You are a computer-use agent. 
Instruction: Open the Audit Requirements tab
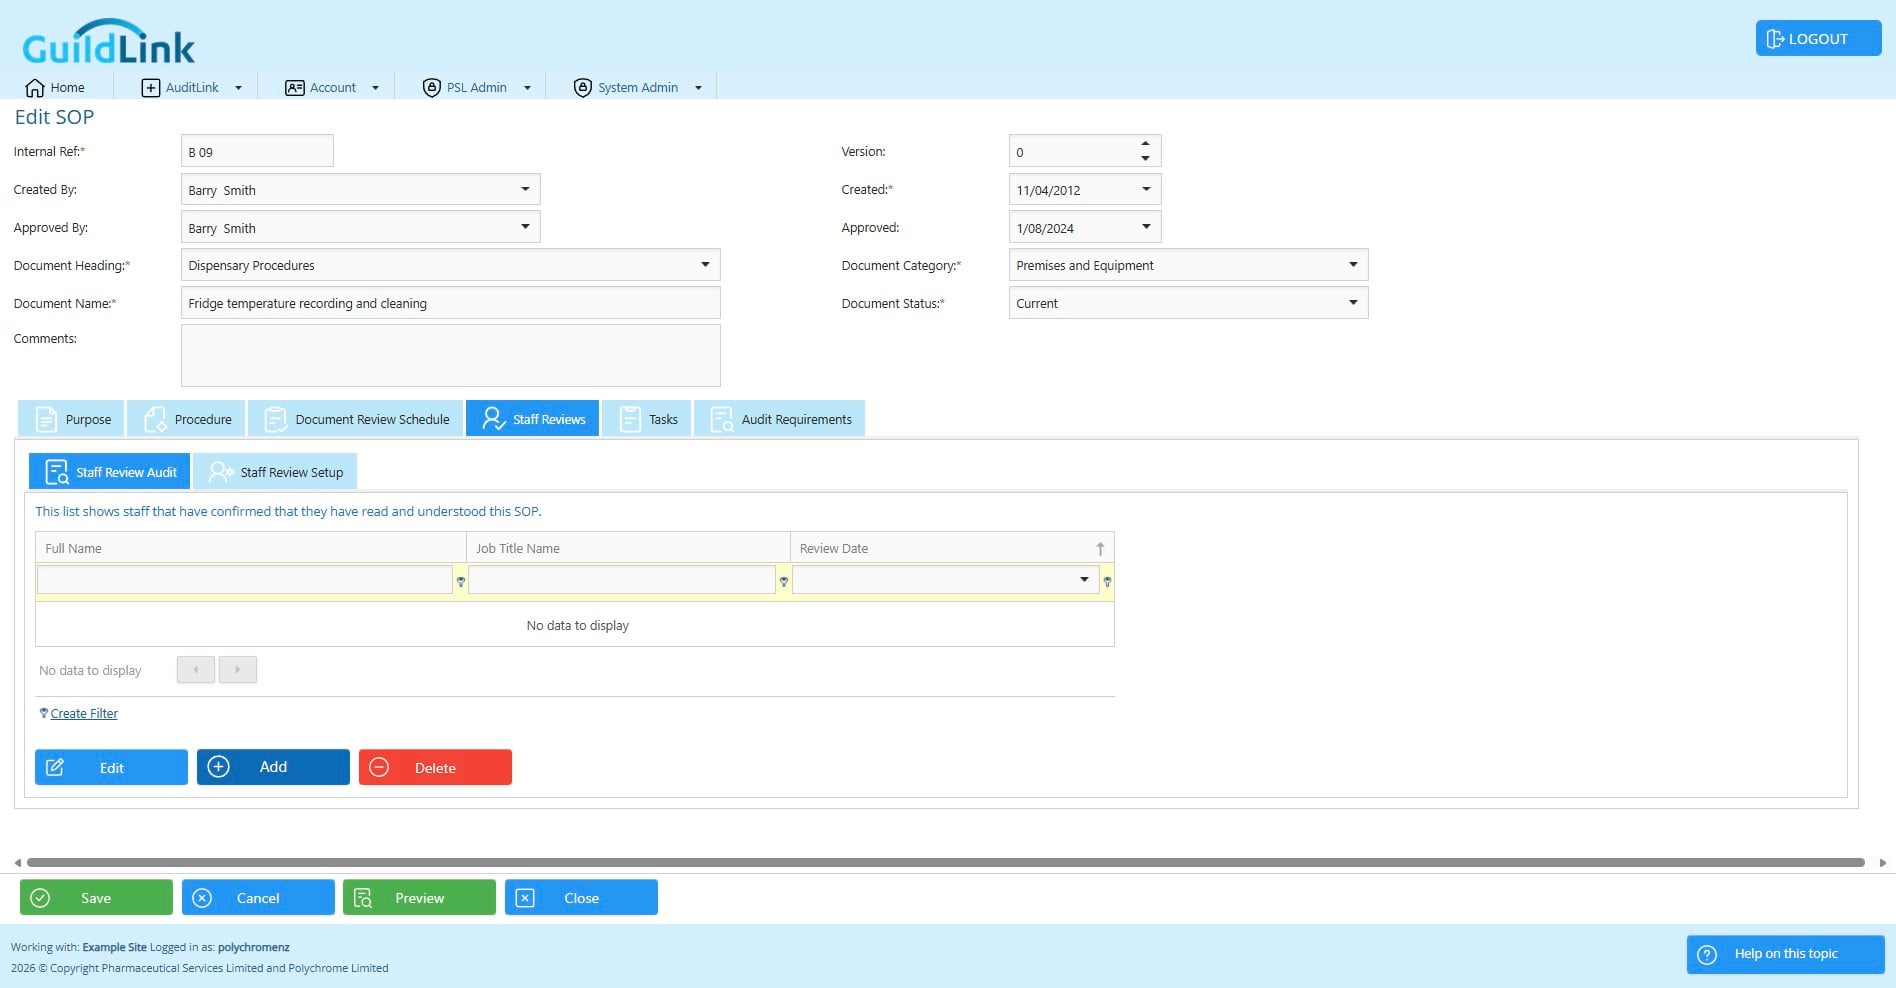pos(780,419)
